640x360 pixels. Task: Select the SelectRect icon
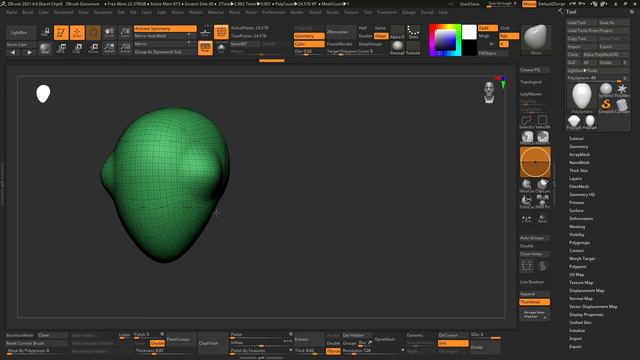point(542,122)
